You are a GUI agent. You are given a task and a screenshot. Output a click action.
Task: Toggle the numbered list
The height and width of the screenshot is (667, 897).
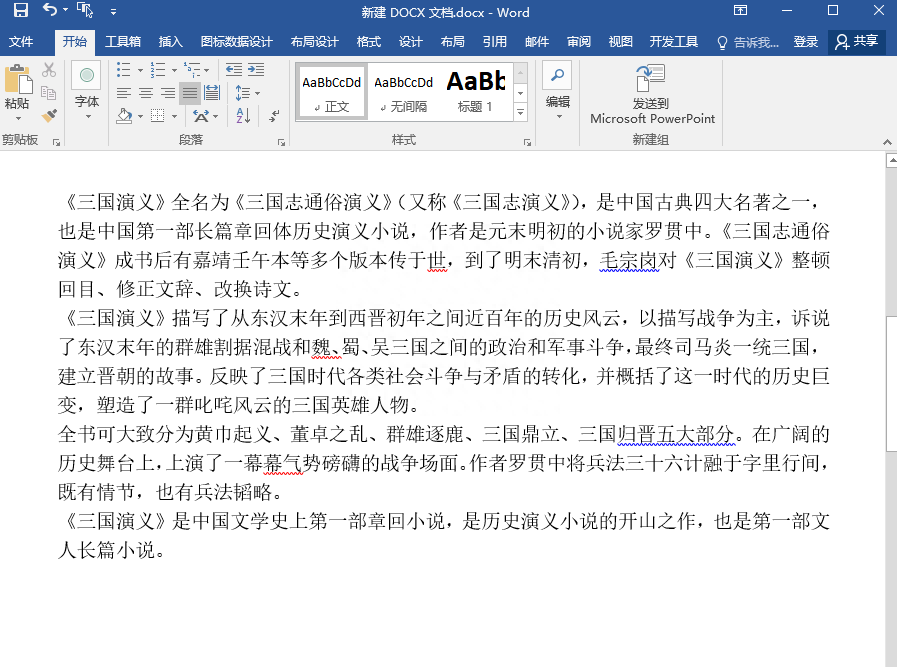[157, 68]
